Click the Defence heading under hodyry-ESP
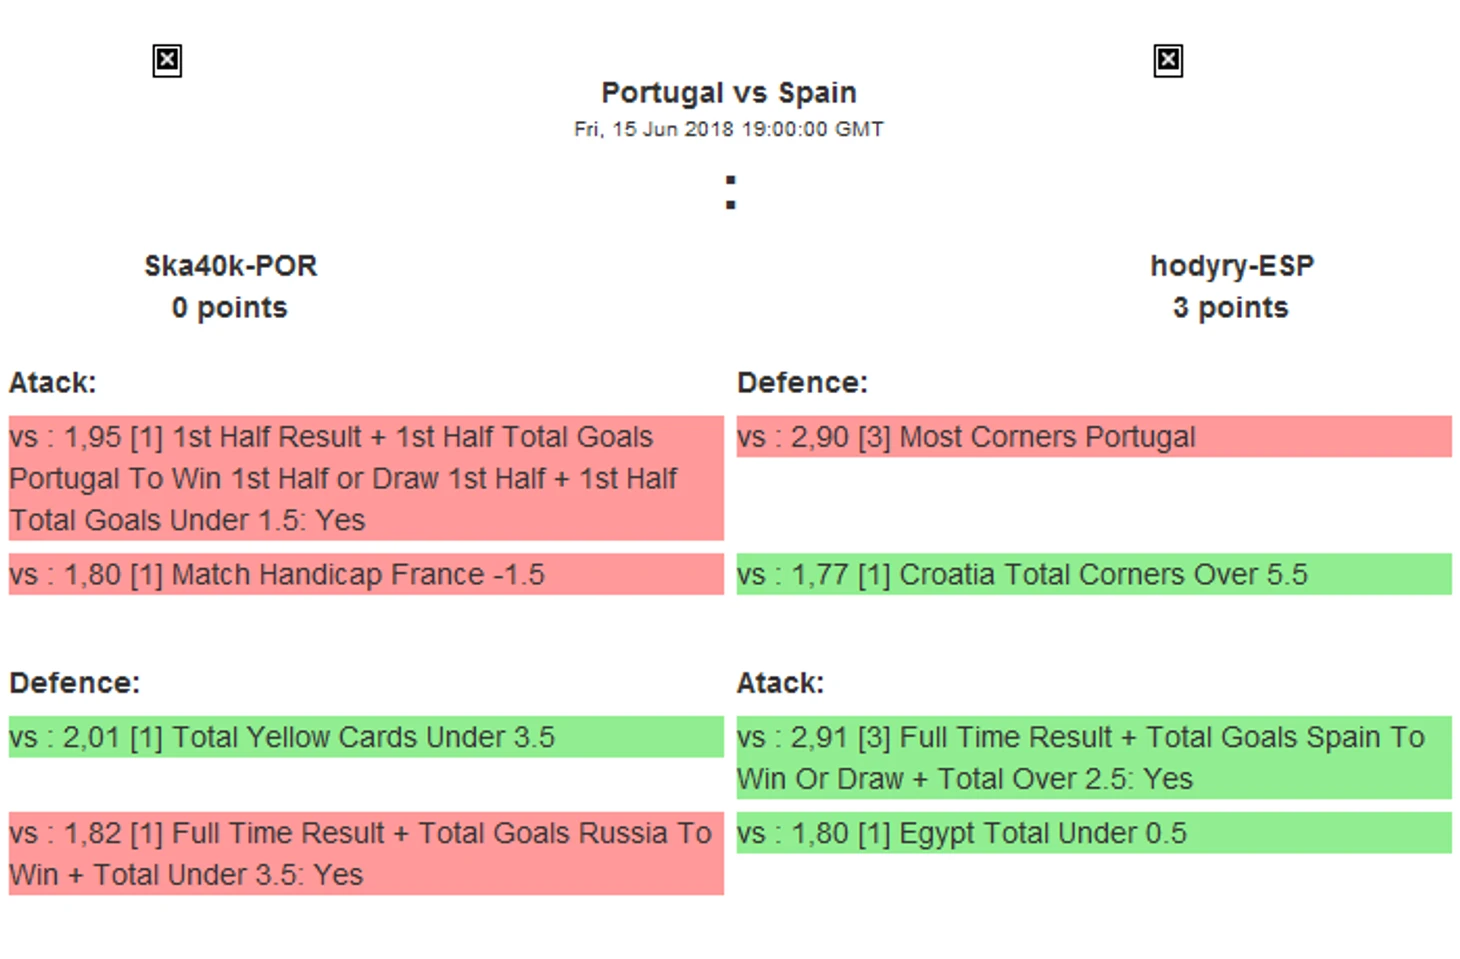Image resolution: width=1460 pixels, height=959 pixels. 802,383
